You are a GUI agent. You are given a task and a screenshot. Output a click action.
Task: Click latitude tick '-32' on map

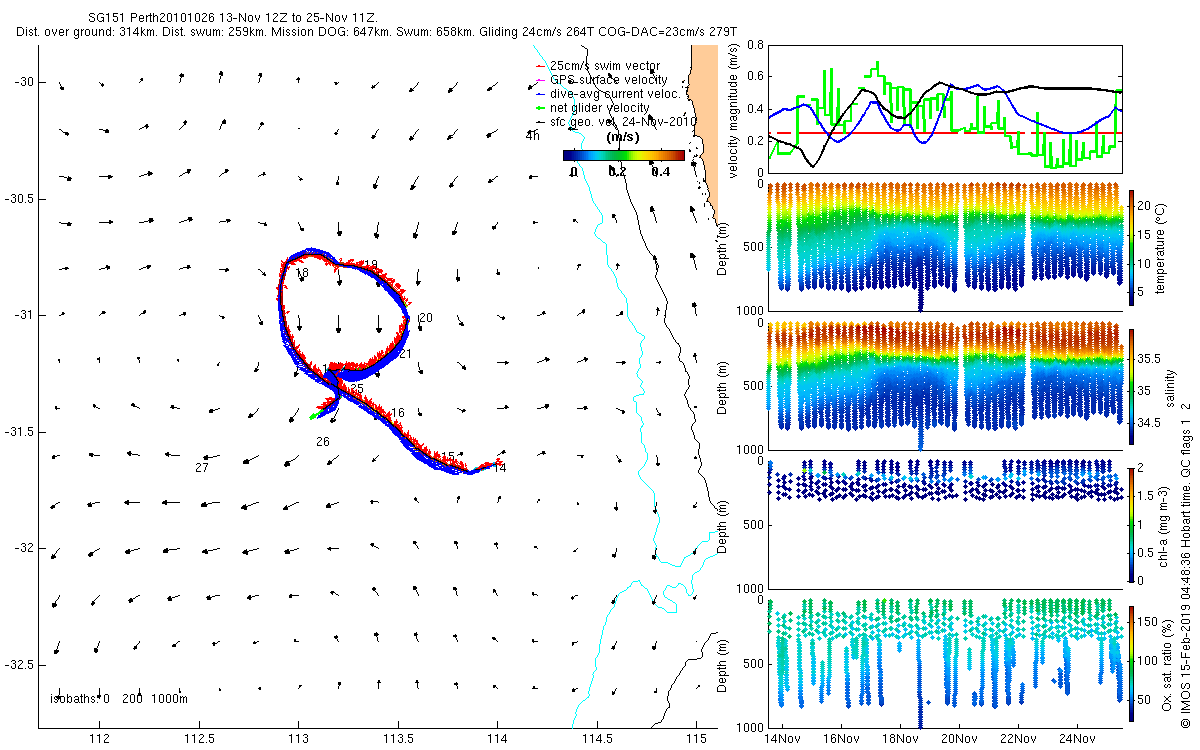[x=24, y=548]
